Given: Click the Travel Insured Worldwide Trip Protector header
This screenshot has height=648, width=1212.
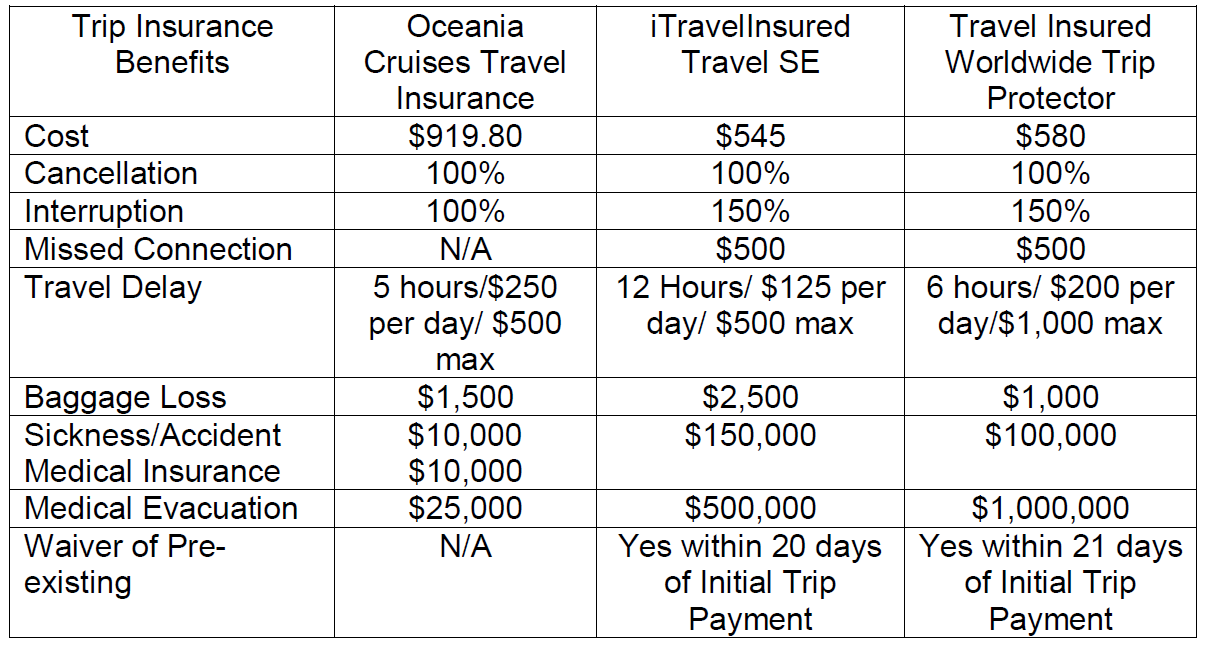Looking at the screenshot, I should point(1050,62).
